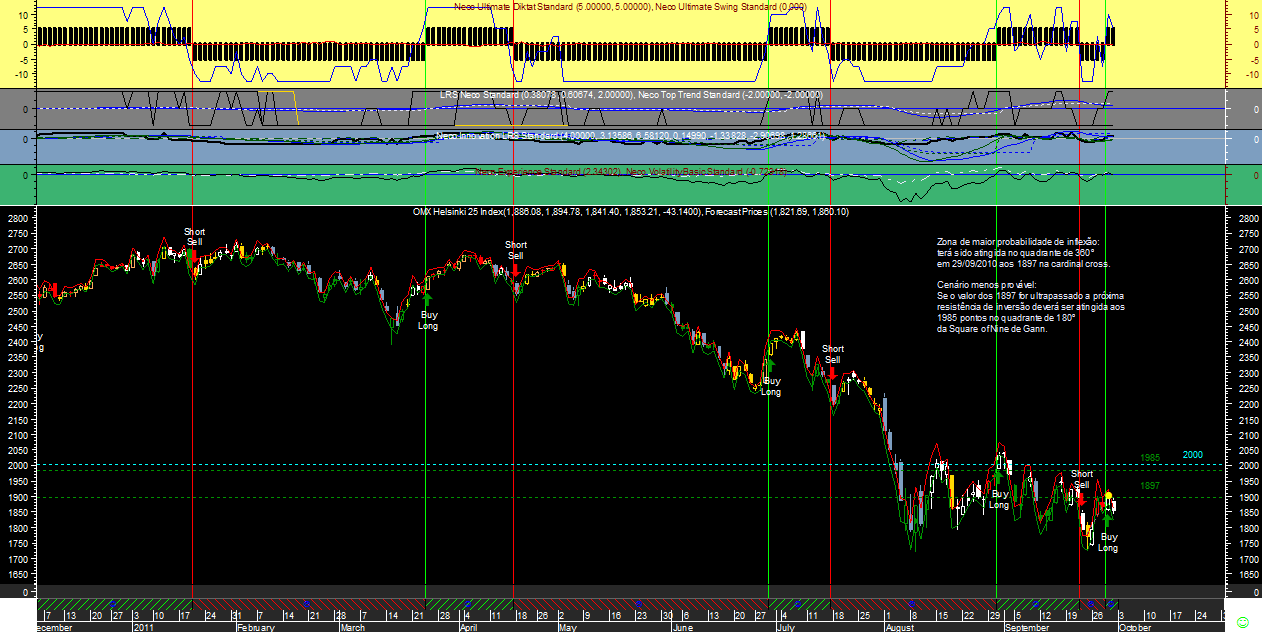This screenshot has width=1262, height=632.
Task: Click the '2011' year label on date axis
Action: click(x=143, y=627)
